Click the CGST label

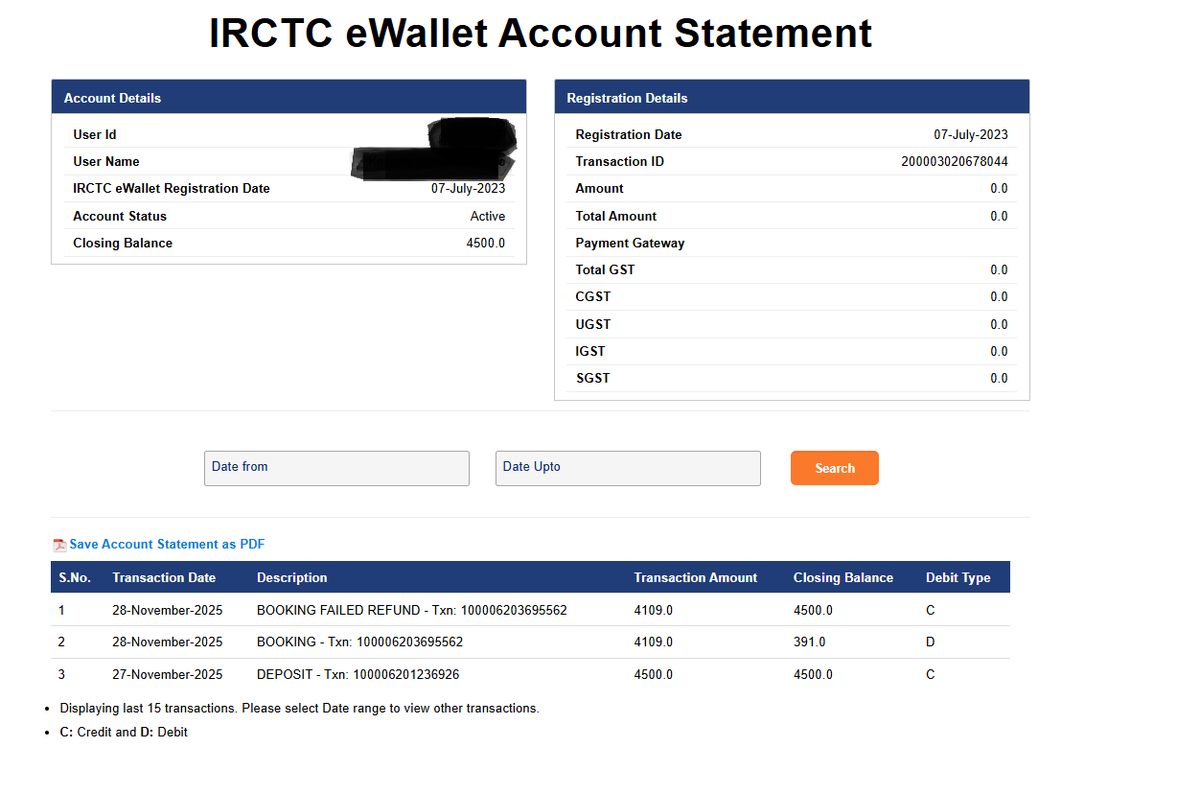pos(593,297)
